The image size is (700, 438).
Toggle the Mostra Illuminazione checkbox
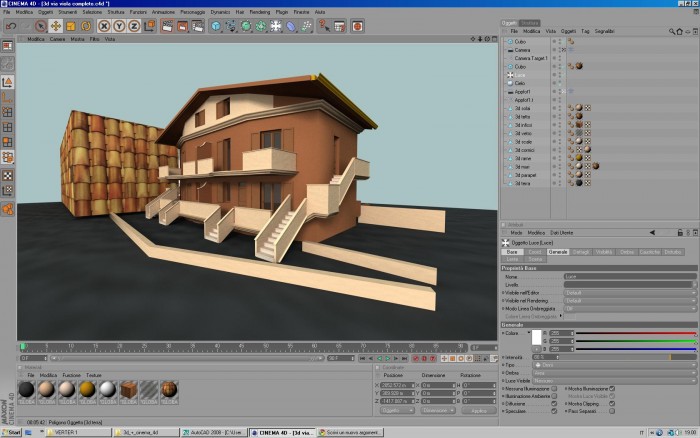(612, 389)
